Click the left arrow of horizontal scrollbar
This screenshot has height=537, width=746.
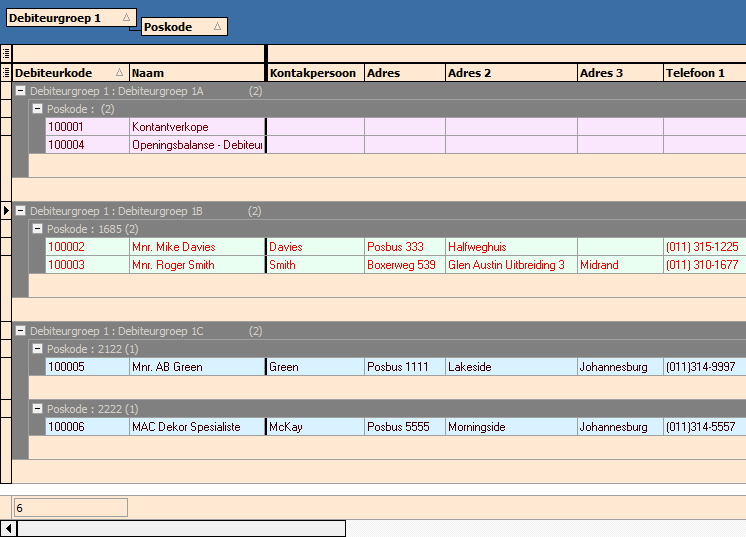[x=8, y=528]
